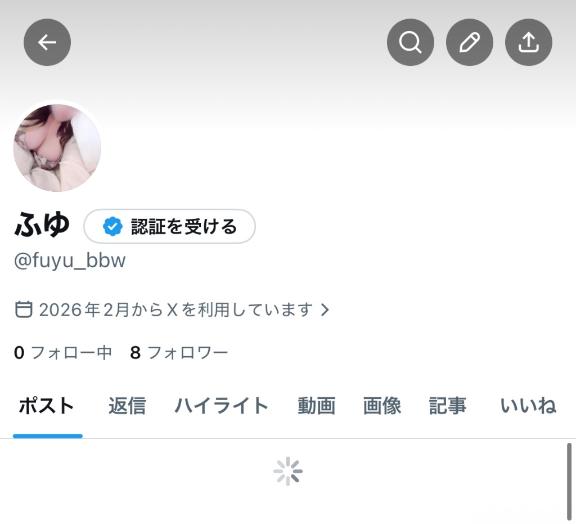This screenshot has width=576, height=524.
Task: Select the ポスト tab
Action: point(47,406)
